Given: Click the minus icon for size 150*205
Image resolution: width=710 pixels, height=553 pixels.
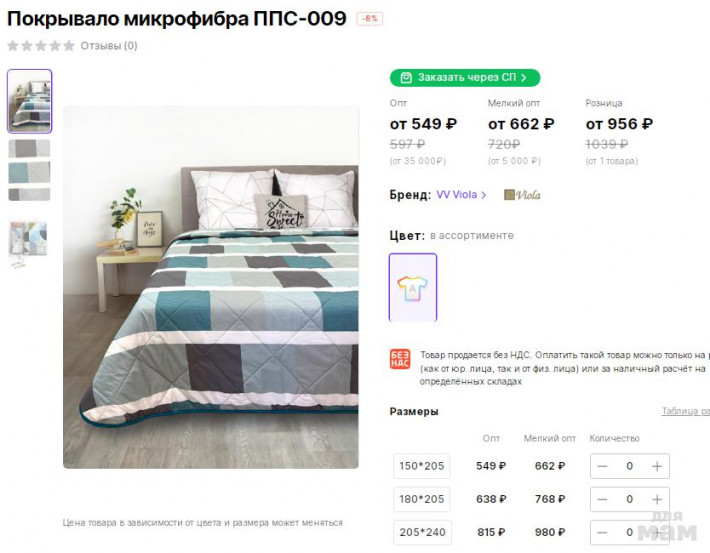Looking at the screenshot, I should click(602, 466).
